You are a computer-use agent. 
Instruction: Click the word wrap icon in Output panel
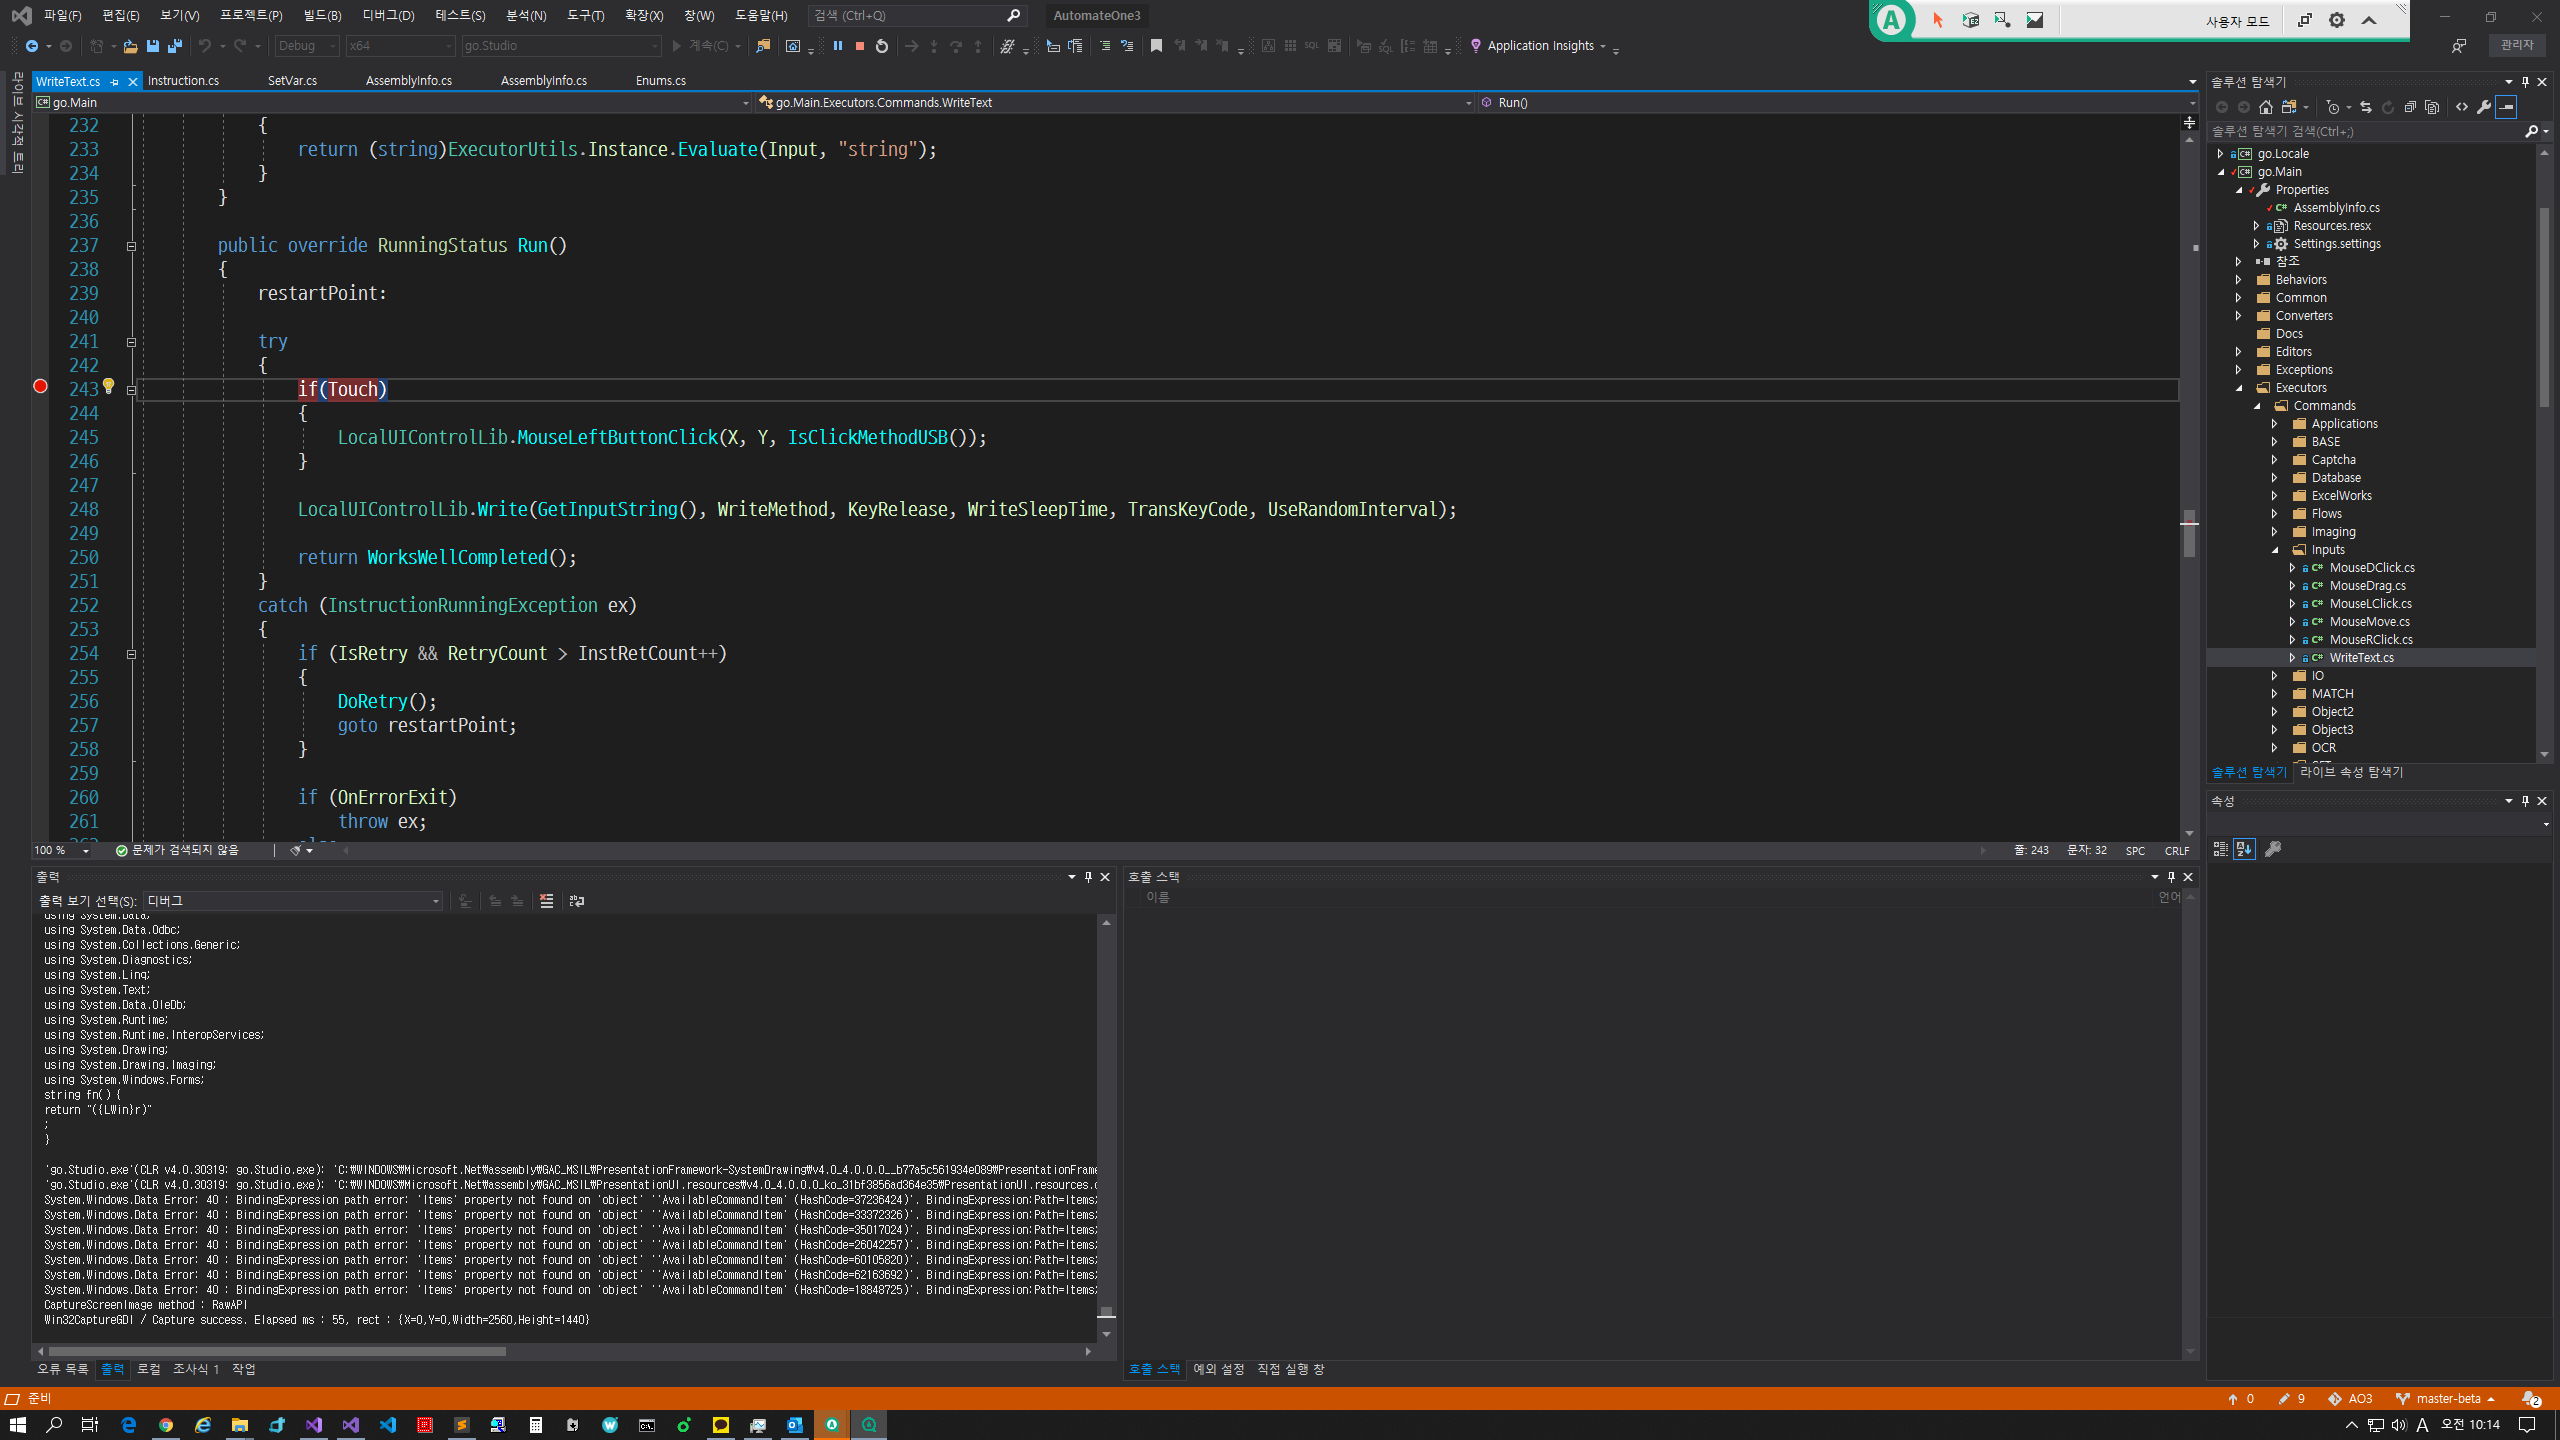577,901
